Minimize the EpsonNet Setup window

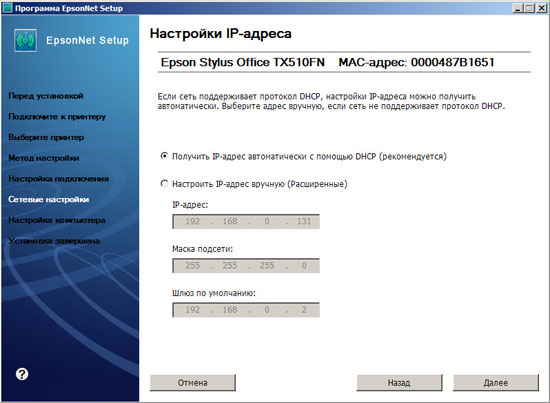coord(518,8)
